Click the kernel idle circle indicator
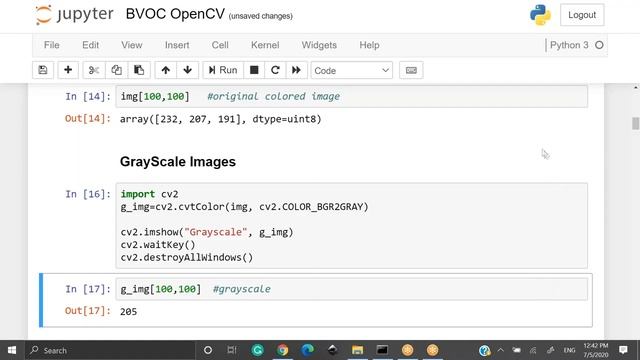The height and width of the screenshot is (360, 640). (599, 45)
